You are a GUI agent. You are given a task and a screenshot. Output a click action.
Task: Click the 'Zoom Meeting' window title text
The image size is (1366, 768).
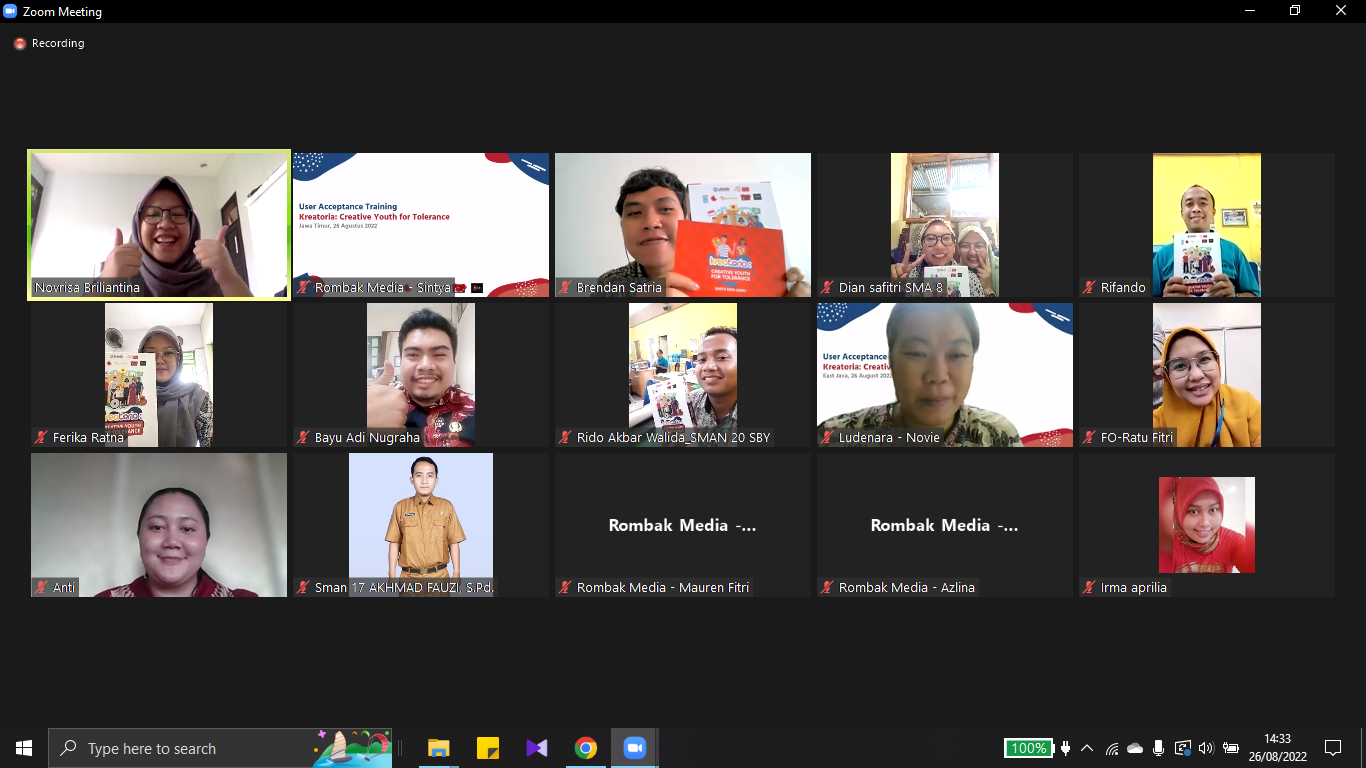point(62,12)
